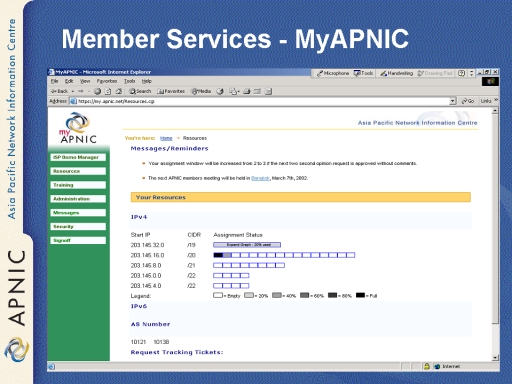Click the Refresh page icon
Image resolution: width=512 pixels, height=384 pixels.
[108, 91]
